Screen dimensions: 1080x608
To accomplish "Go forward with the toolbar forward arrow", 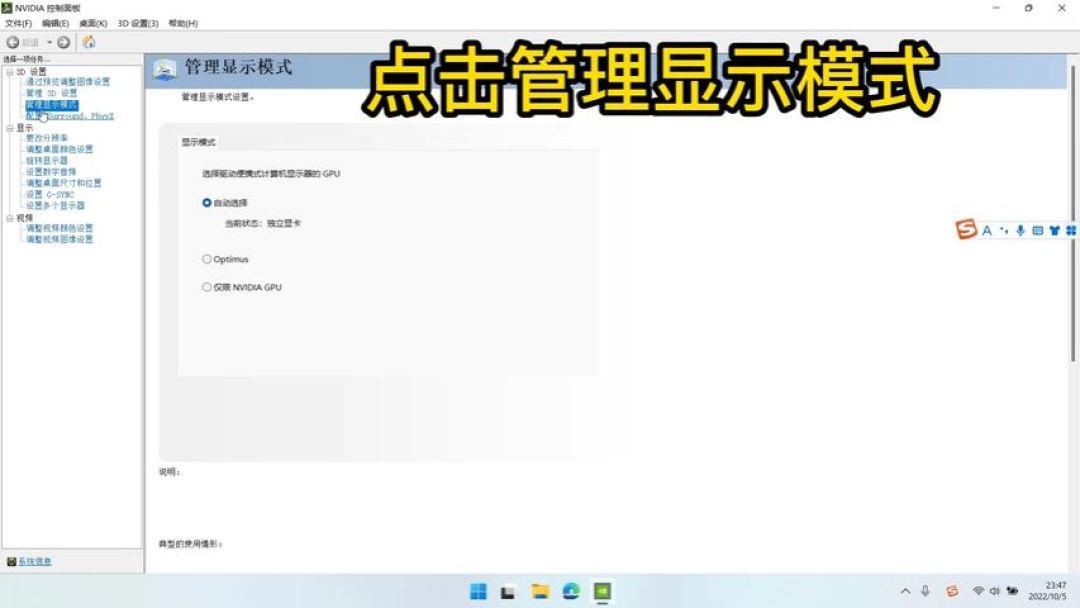I will point(63,43).
